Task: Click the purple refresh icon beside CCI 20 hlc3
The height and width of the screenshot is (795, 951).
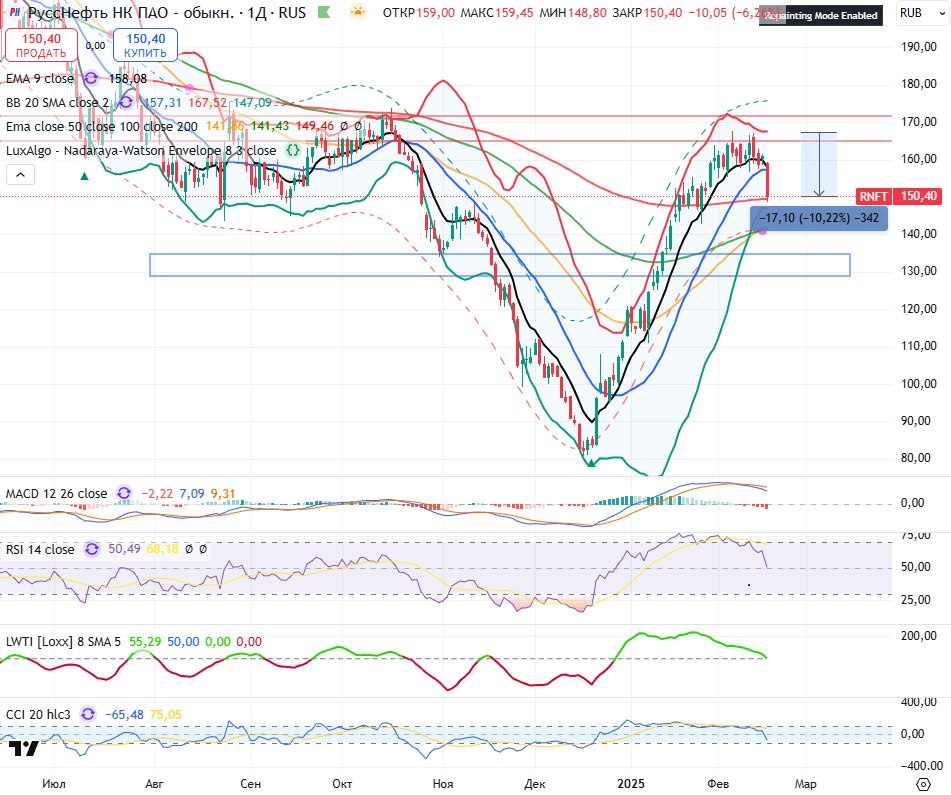Action: coord(88,714)
